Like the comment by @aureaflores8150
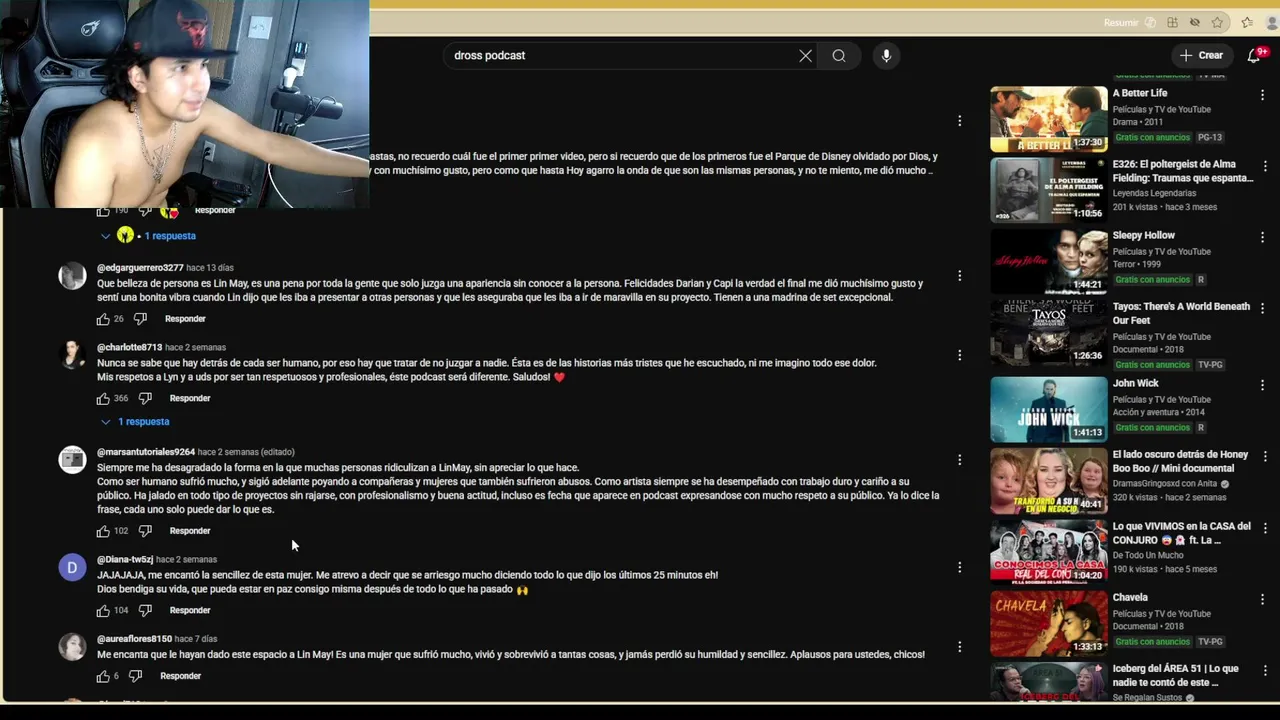Image resolution: width=1280 pixels, height=720 pixels. [x=103, y=676]
